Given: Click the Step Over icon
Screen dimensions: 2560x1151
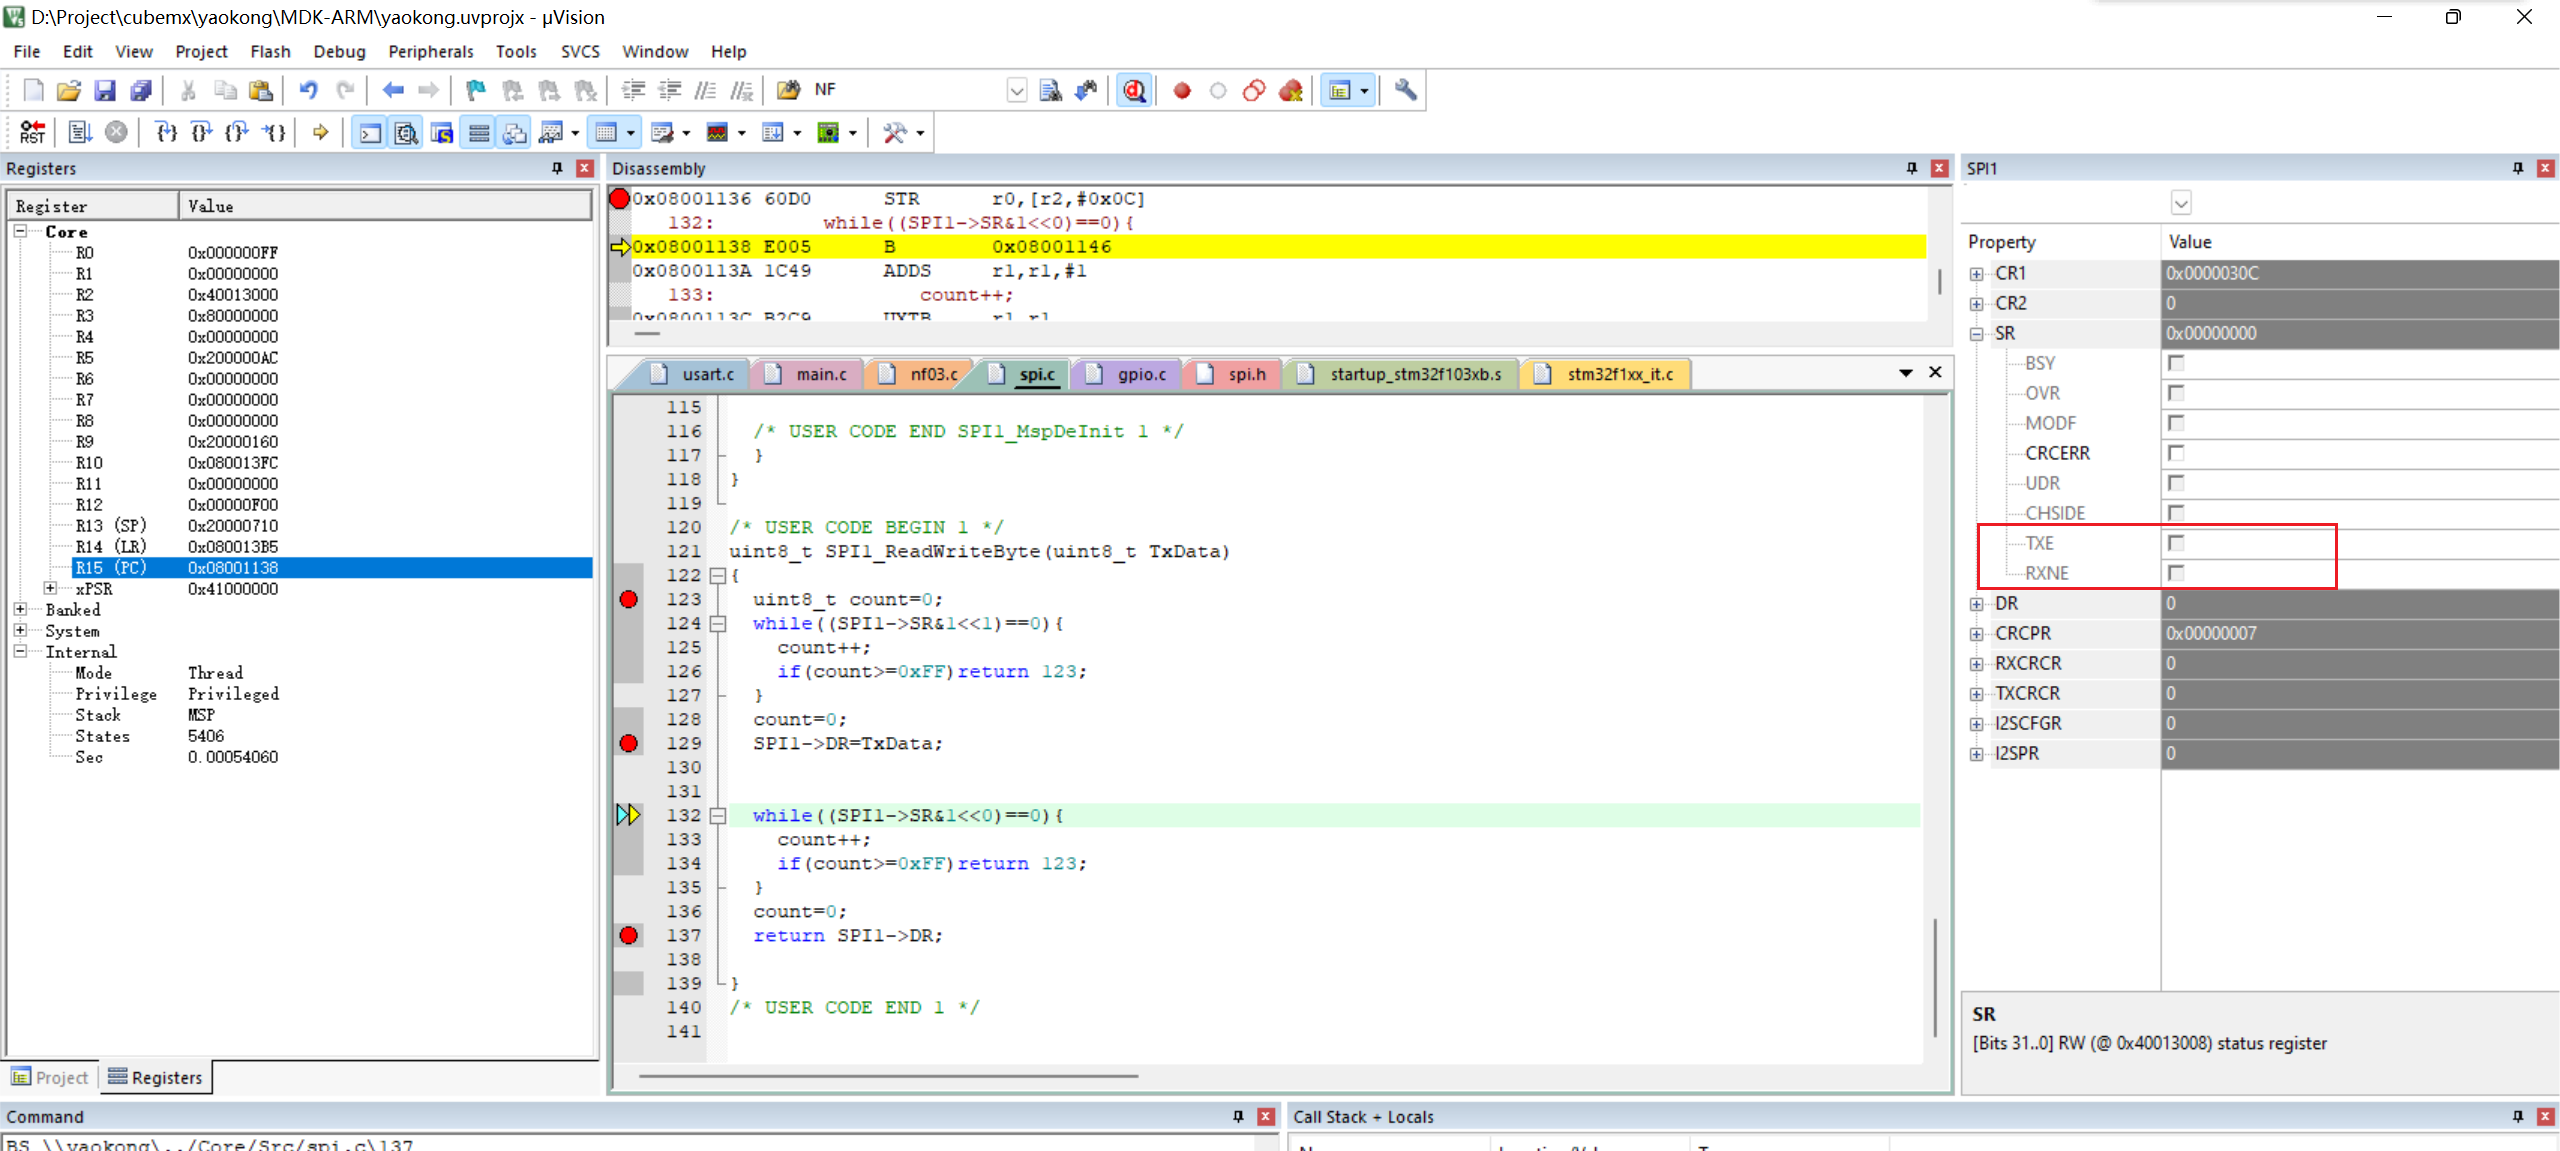Looking at the screenshot, I should (201, 132).
